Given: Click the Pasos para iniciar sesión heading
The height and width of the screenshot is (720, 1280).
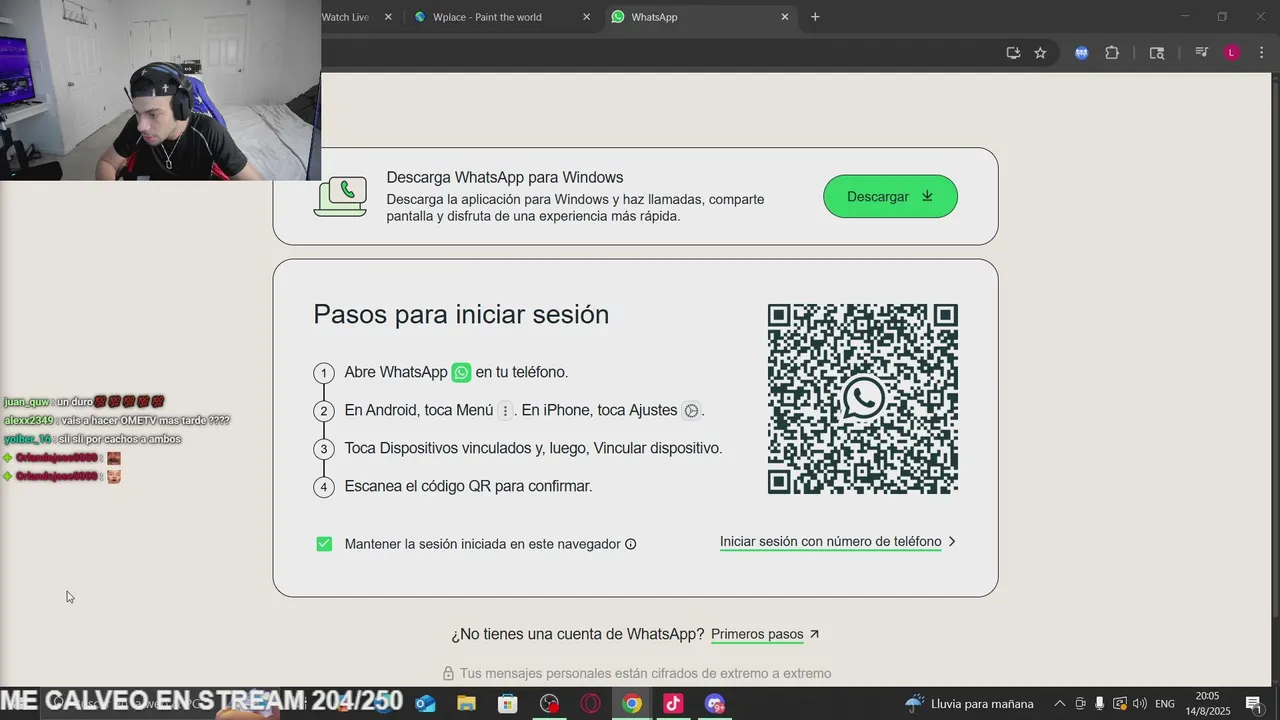Looking at the screenshot, I should [461, 314].
